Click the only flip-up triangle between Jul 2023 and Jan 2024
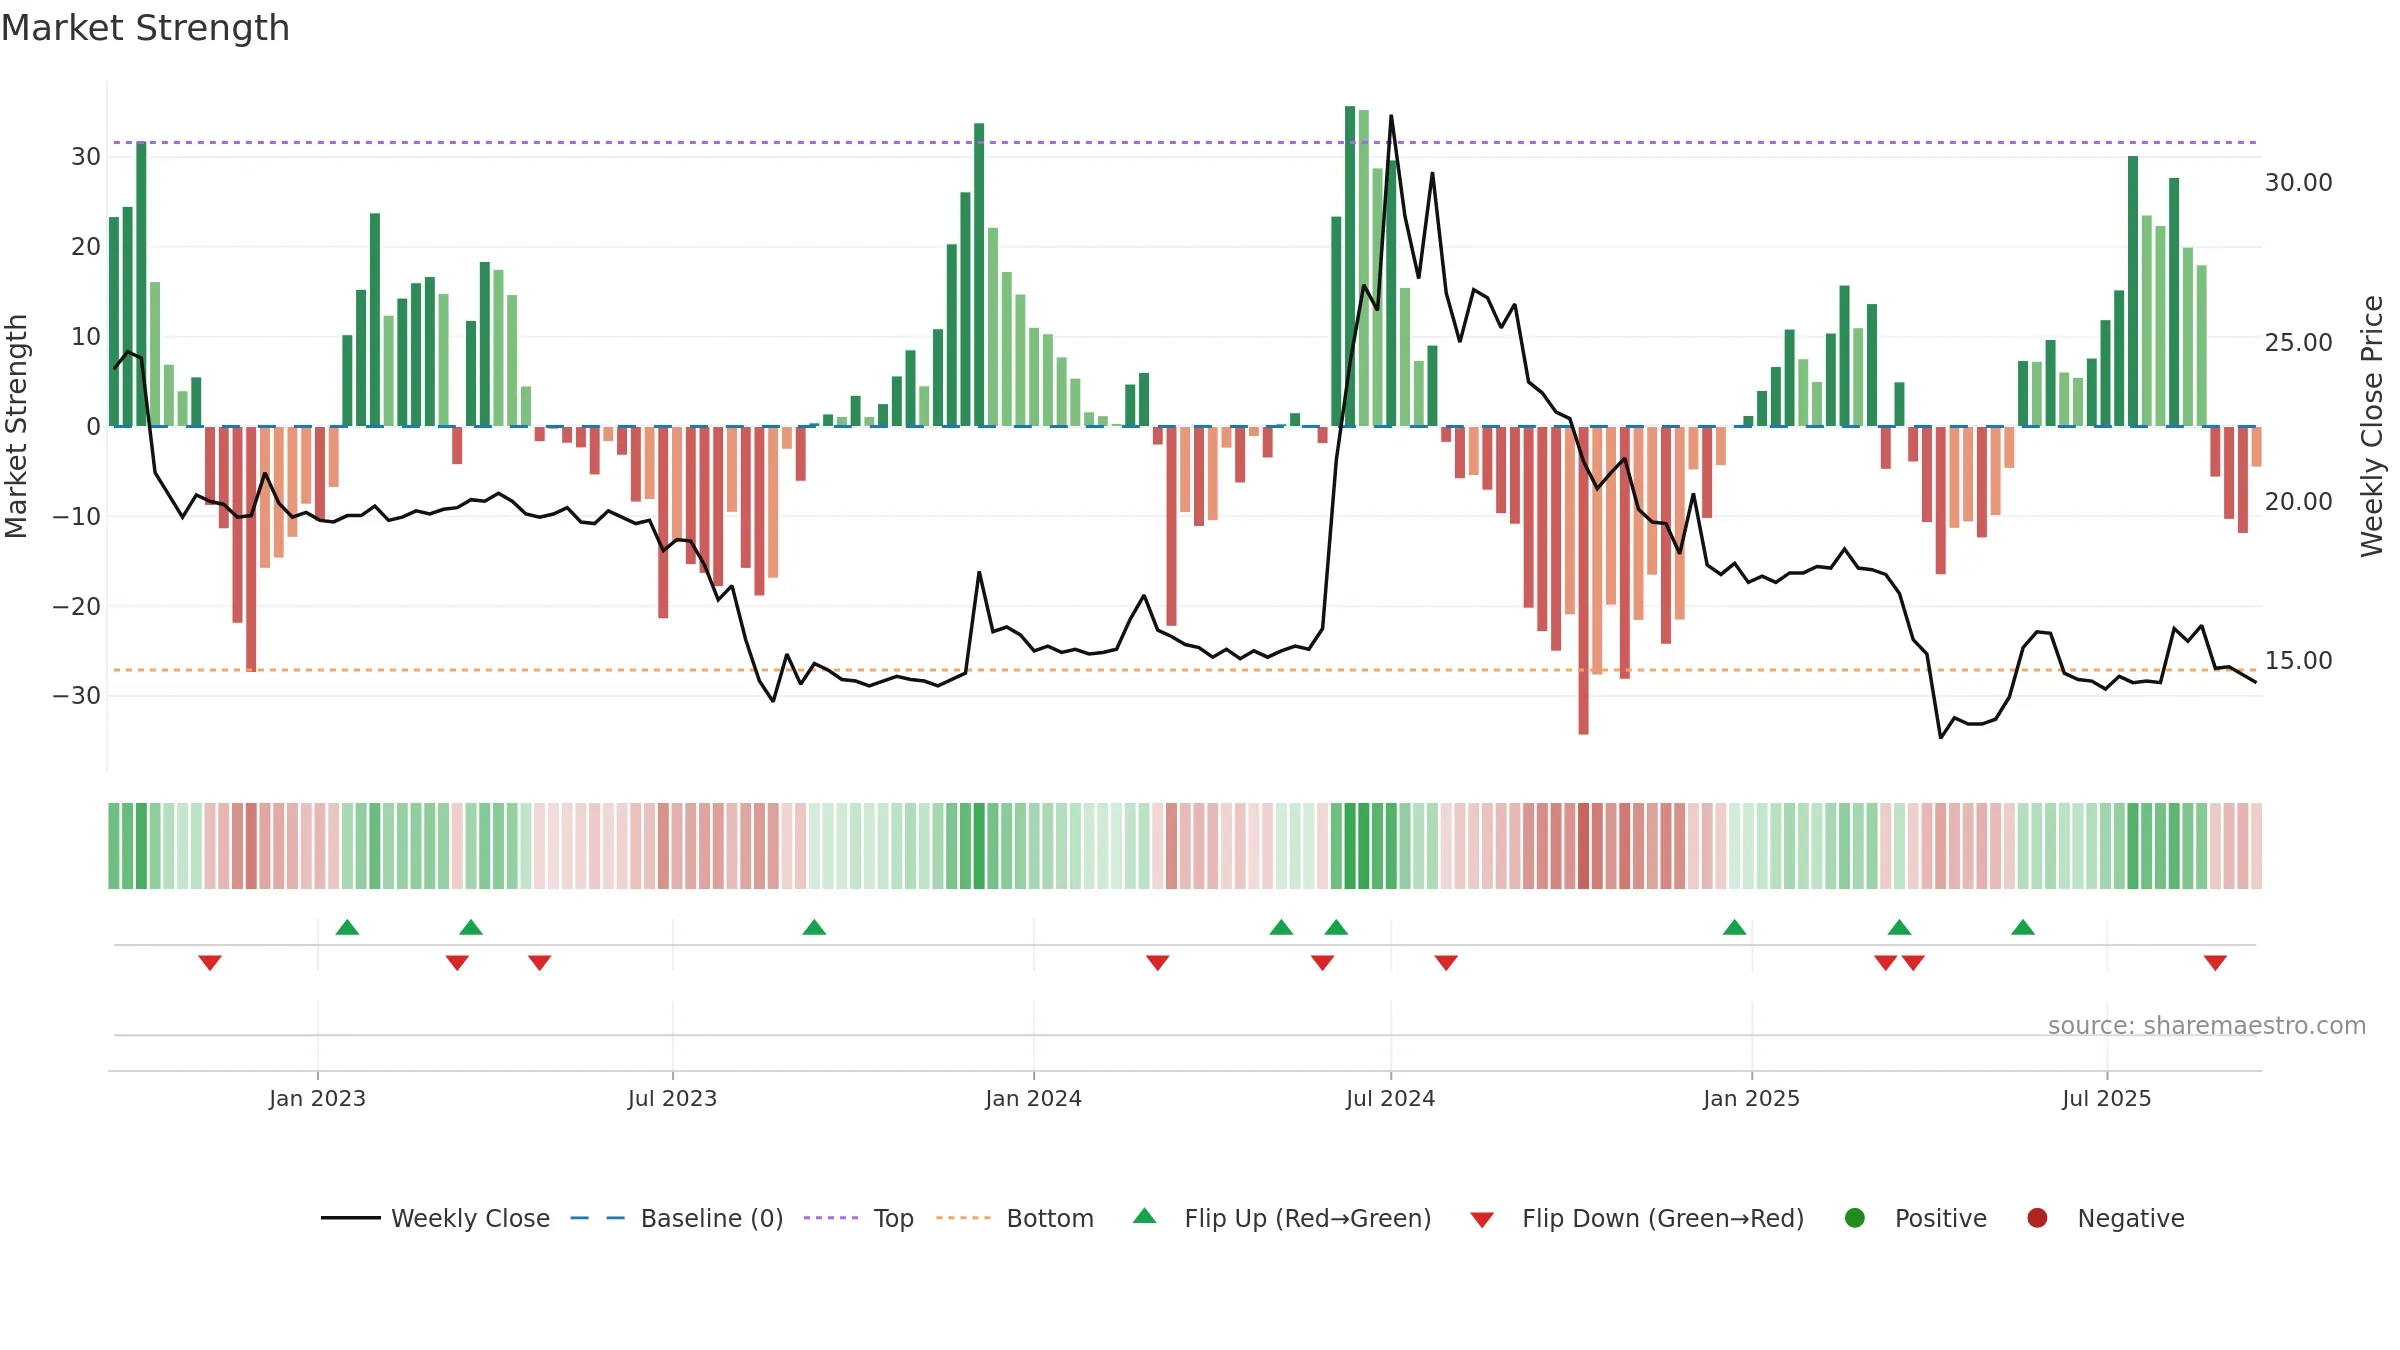The image size is (2400, 1350). tap(814, 927)
